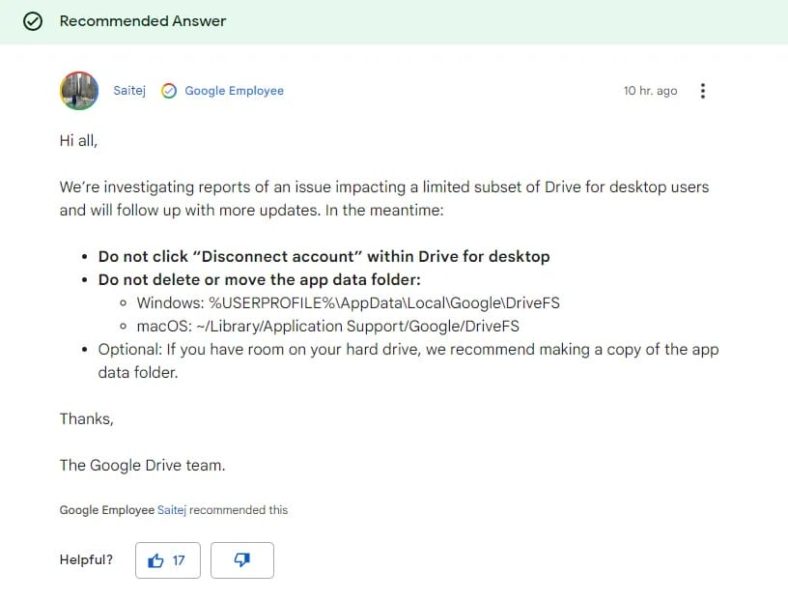Click the 'Do not delete or move' bullet

click(259, 280)
